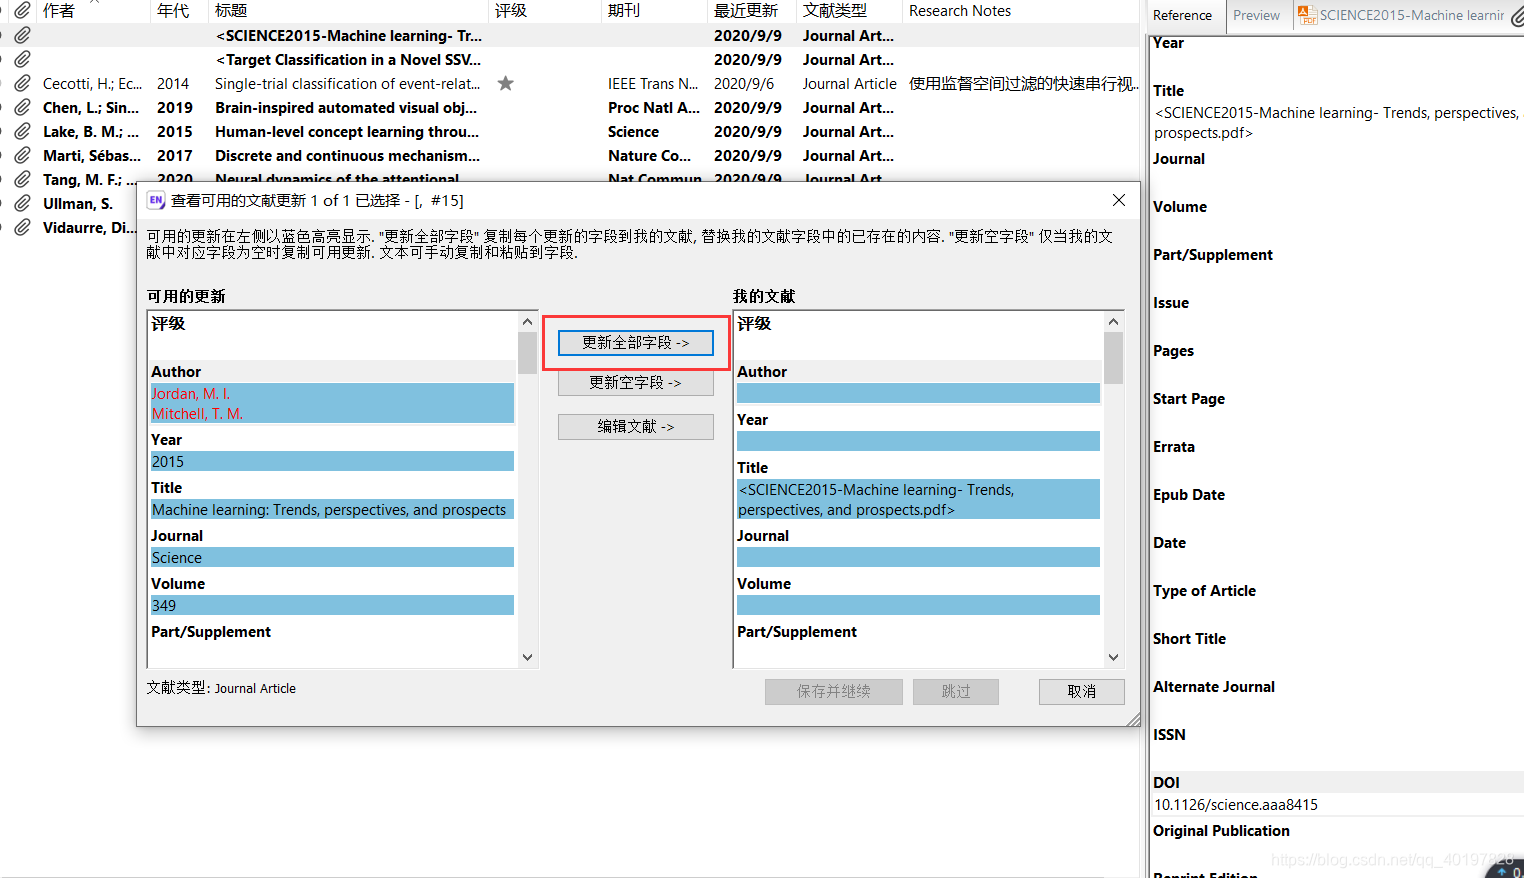Click the Author field with Jordan, M. I.
Image resolution: width=1524 pixels, height=878 pixels.
[x=332, y=403]
